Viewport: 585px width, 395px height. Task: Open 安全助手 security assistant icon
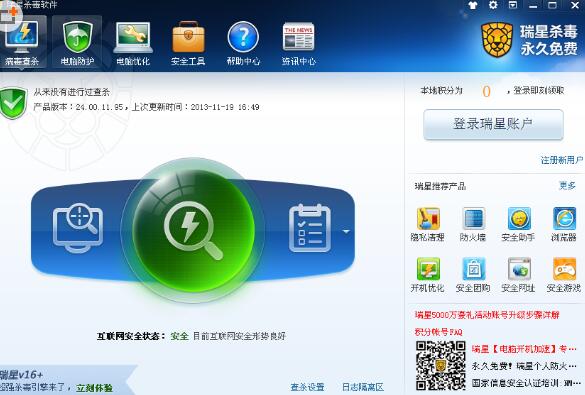[518, 224]
